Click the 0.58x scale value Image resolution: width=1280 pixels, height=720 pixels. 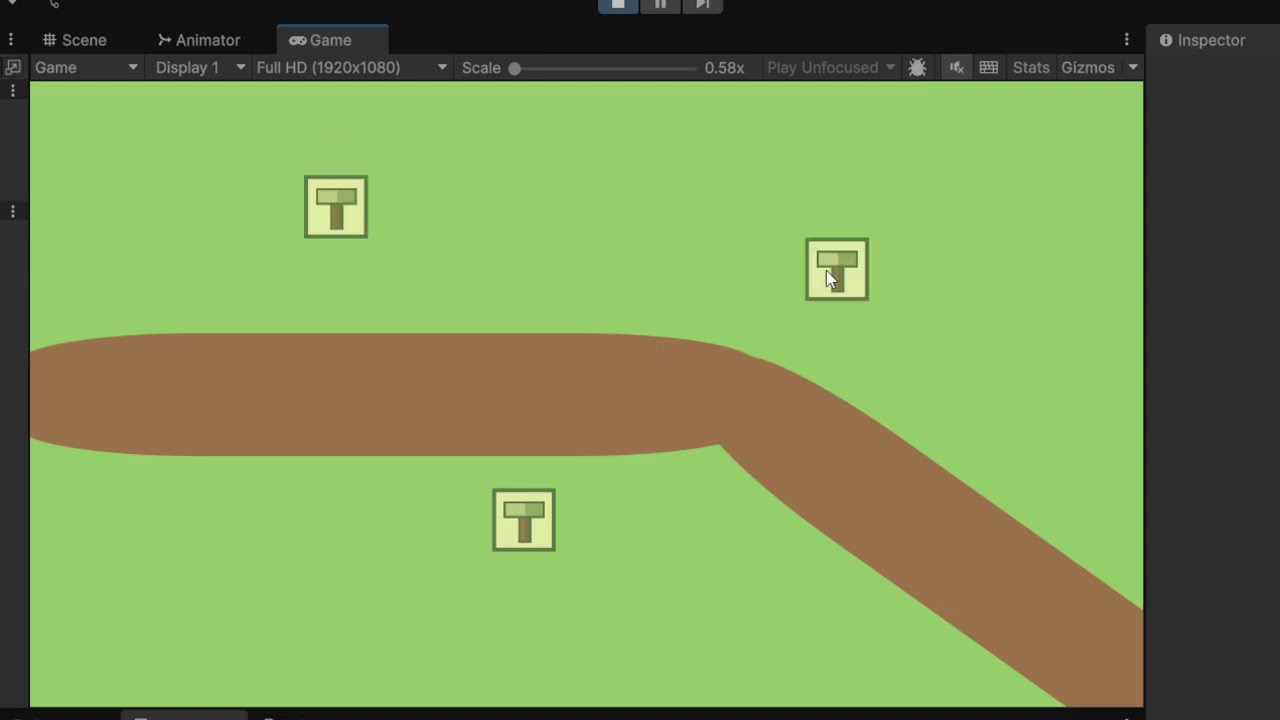724,67
